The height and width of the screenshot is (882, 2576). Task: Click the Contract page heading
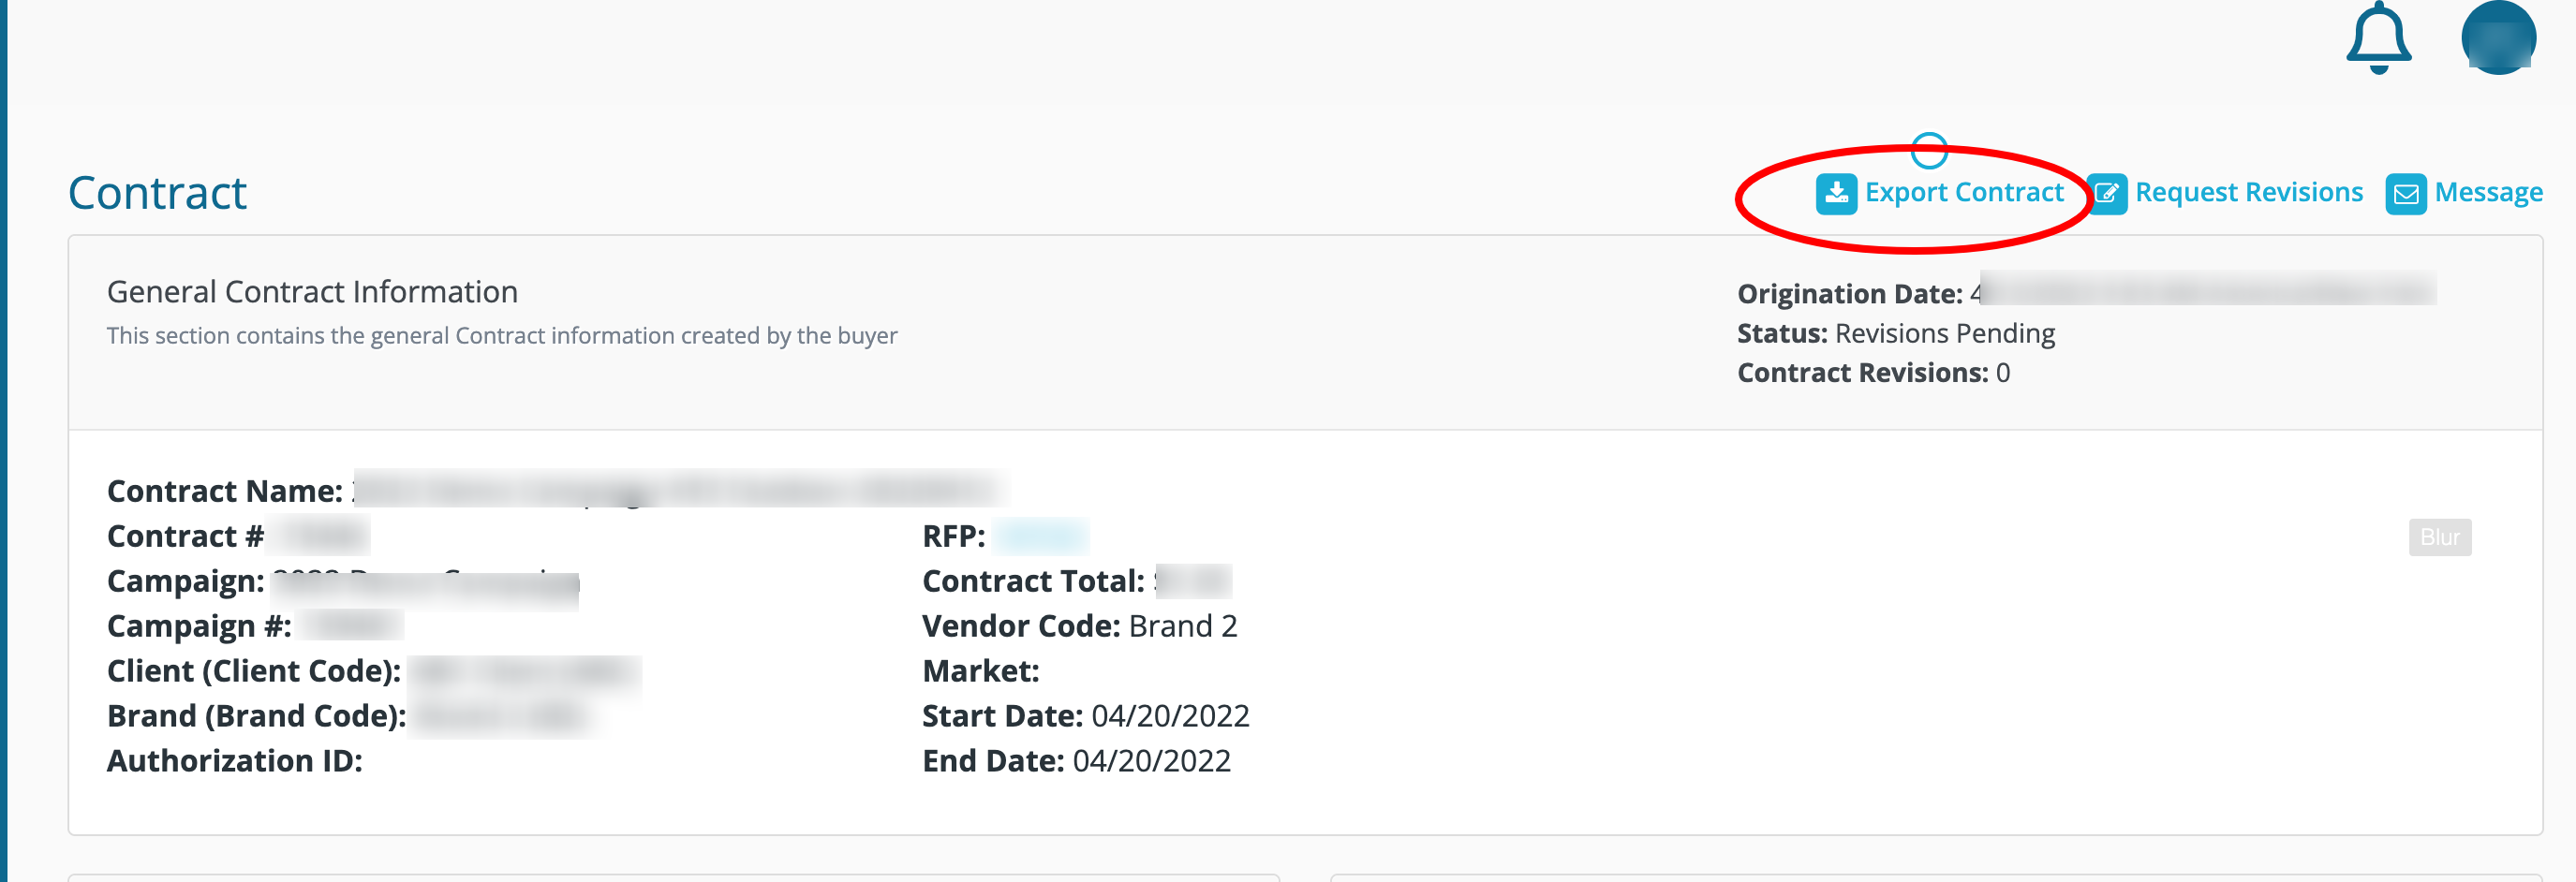tap(157, 193)
